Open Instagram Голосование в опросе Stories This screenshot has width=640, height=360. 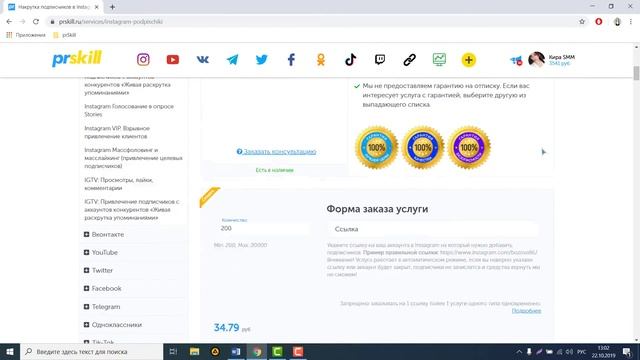pyautogui.click(x=129, y=110)
